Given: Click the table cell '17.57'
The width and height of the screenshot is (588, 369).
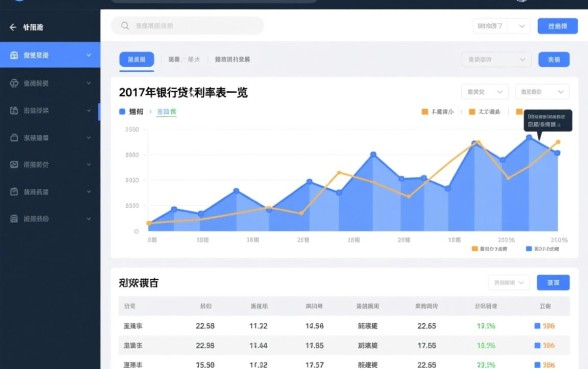Looking at the screenshot, I should [314, 364].
